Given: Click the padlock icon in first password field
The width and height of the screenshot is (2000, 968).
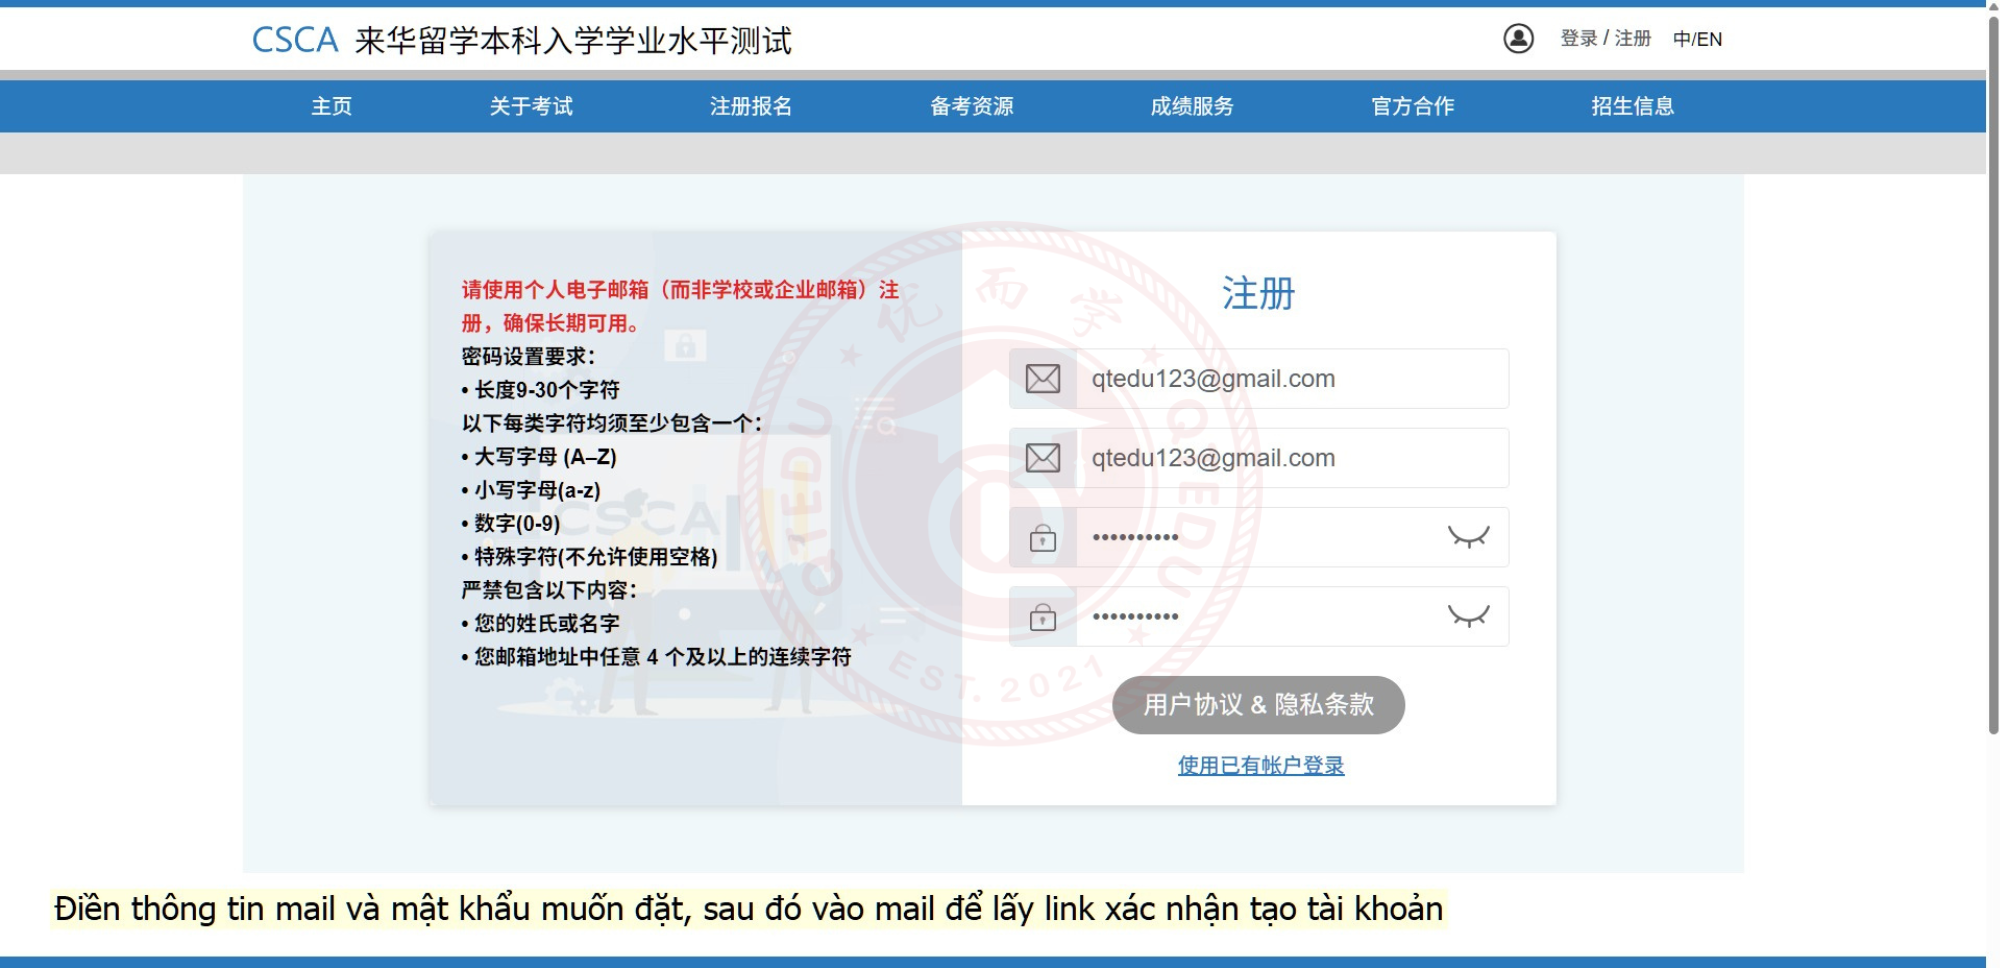Looking at the screenshot, I should (1042, 538).
